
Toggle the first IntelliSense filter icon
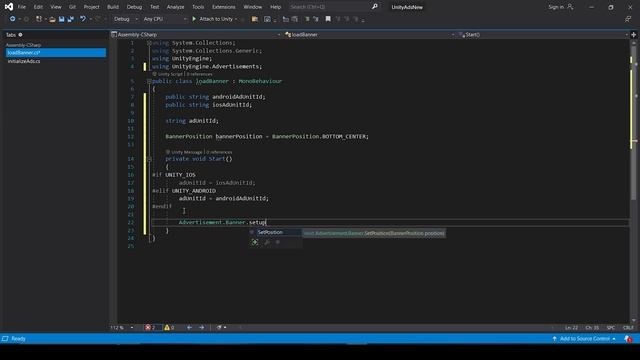[x=255, y=242]
